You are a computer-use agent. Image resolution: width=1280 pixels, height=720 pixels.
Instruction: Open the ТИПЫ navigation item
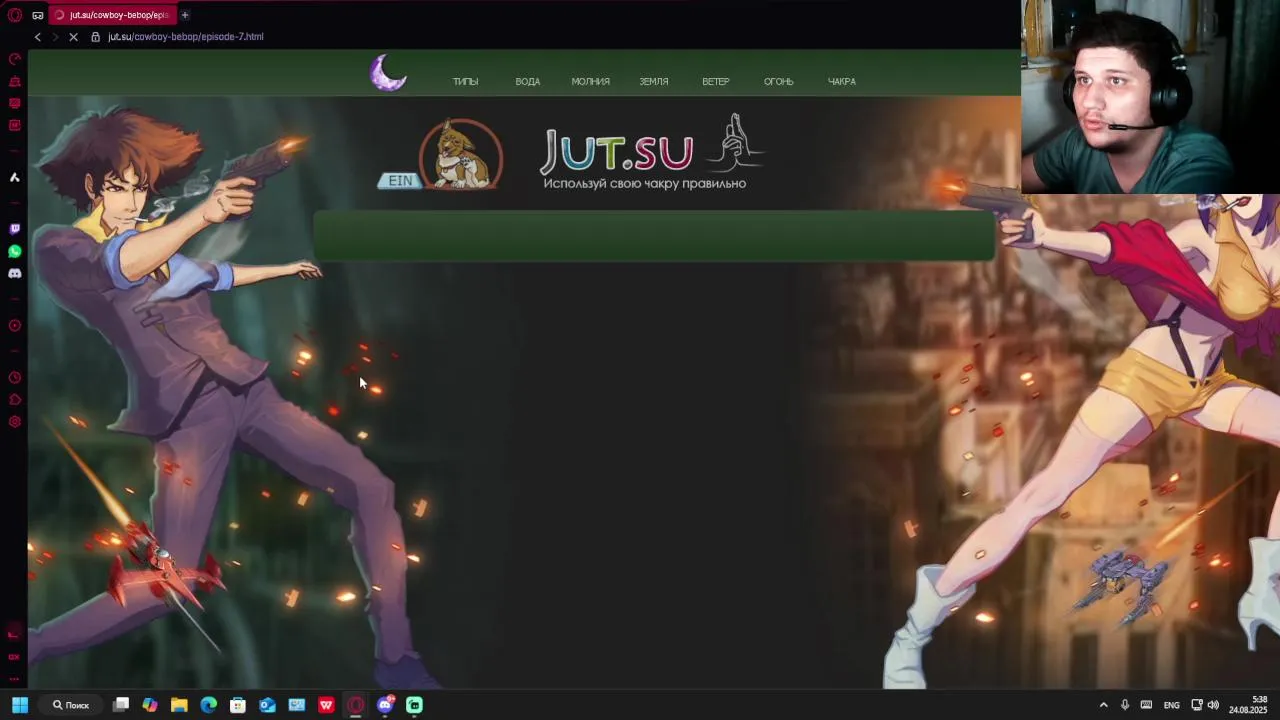(465, 82)
